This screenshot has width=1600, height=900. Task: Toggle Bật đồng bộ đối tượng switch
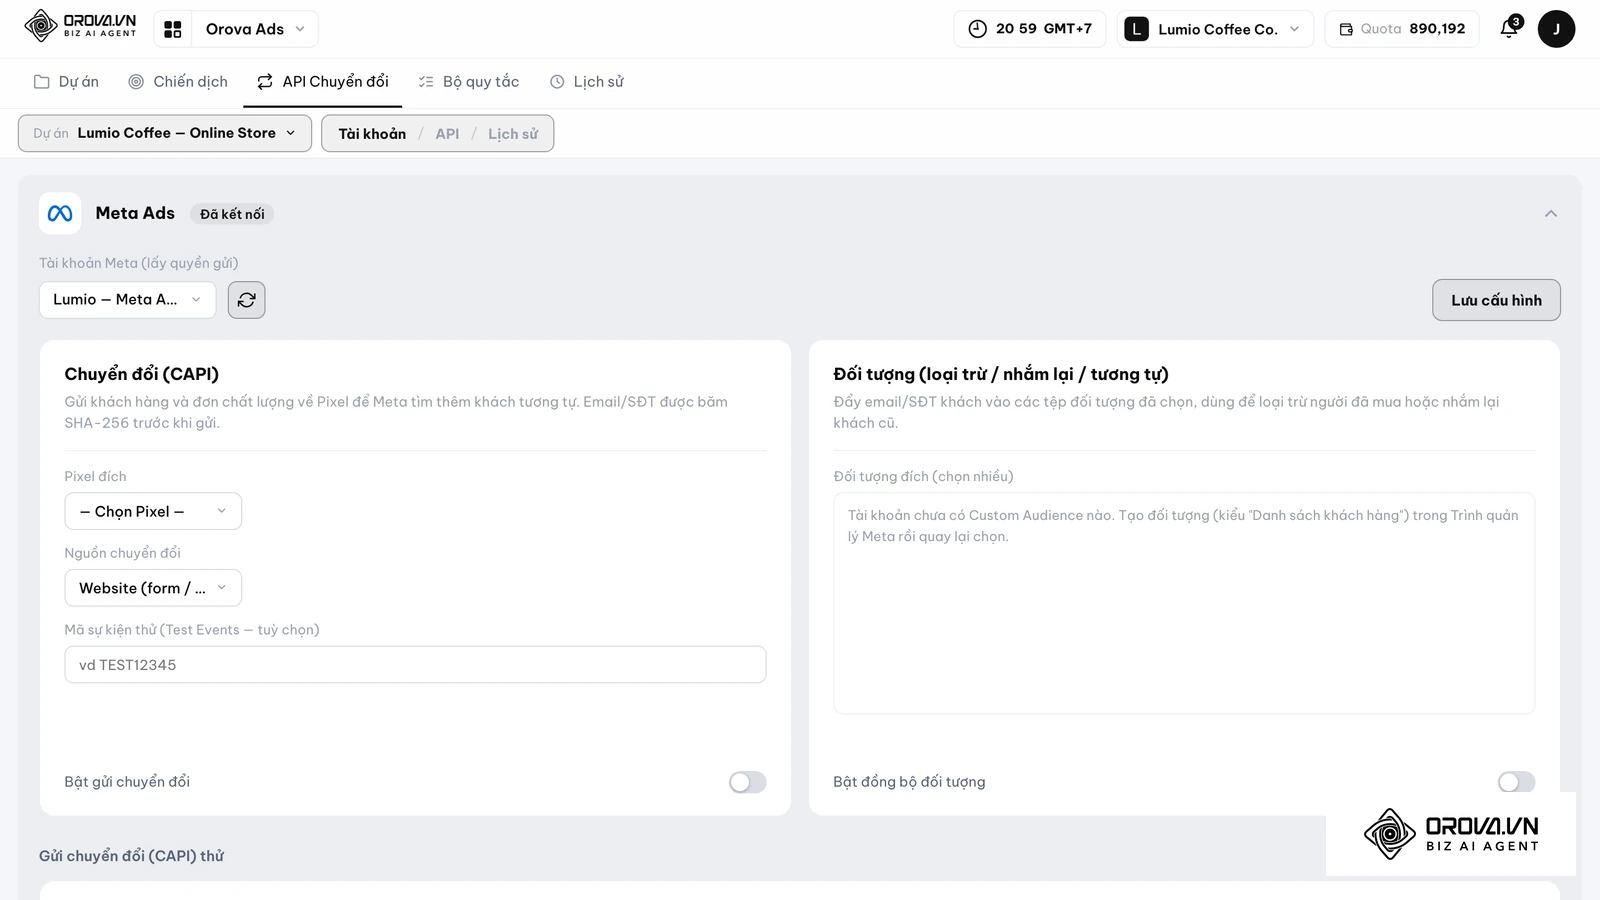tap(1516, 782)
